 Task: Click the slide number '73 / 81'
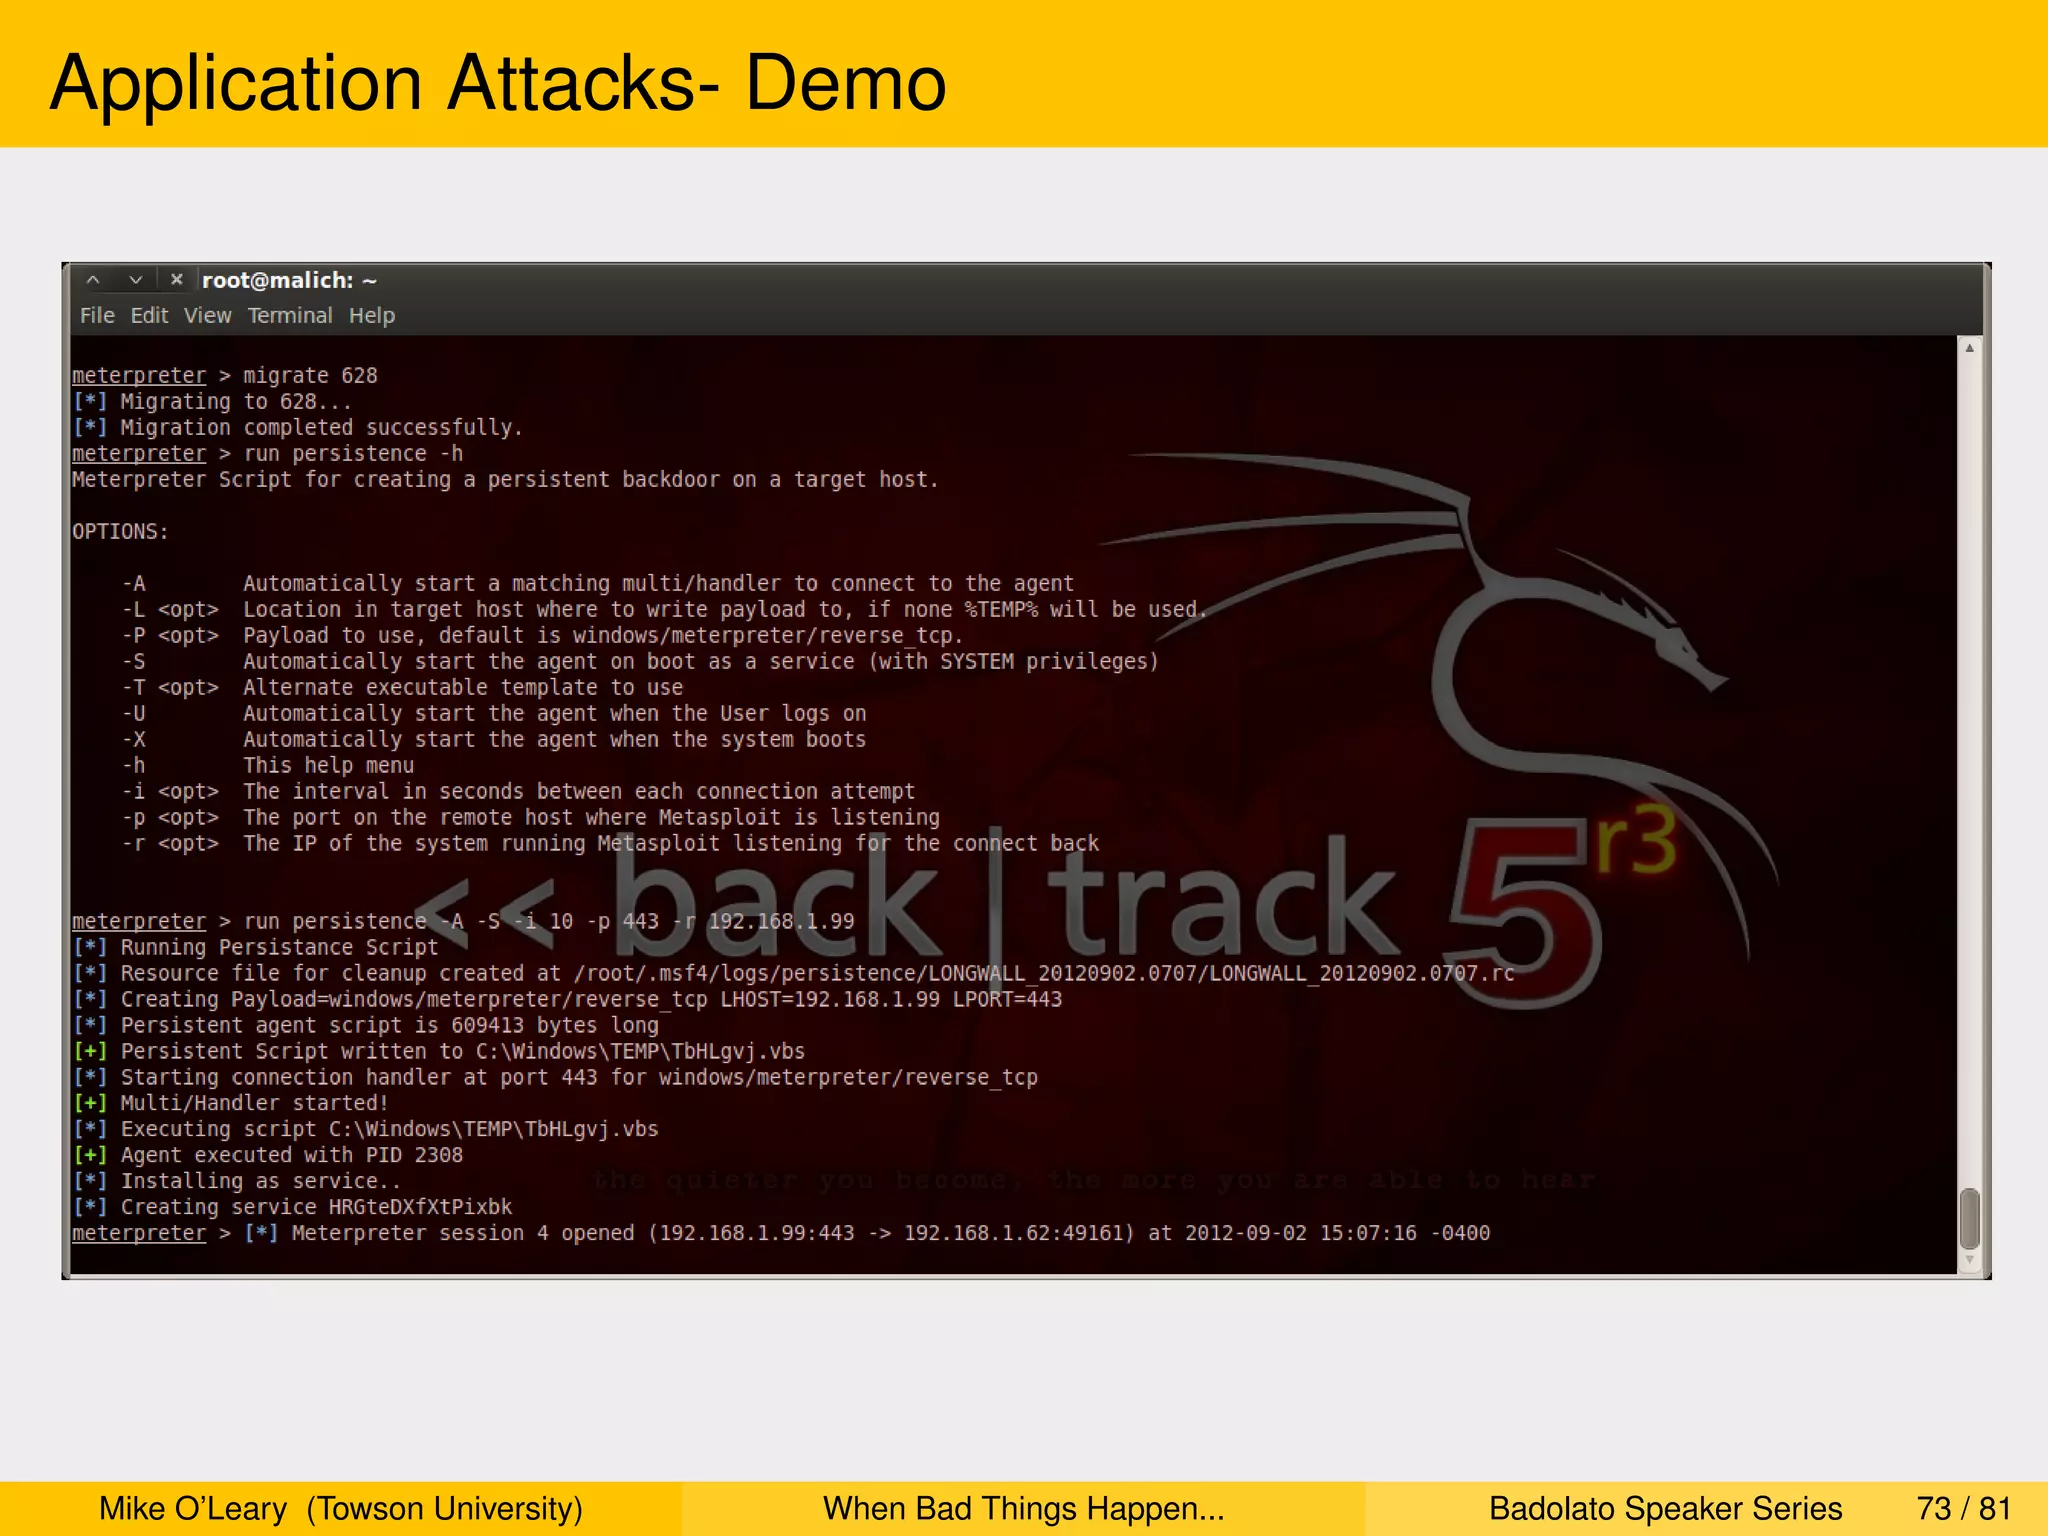[x=1963, y=1508]
